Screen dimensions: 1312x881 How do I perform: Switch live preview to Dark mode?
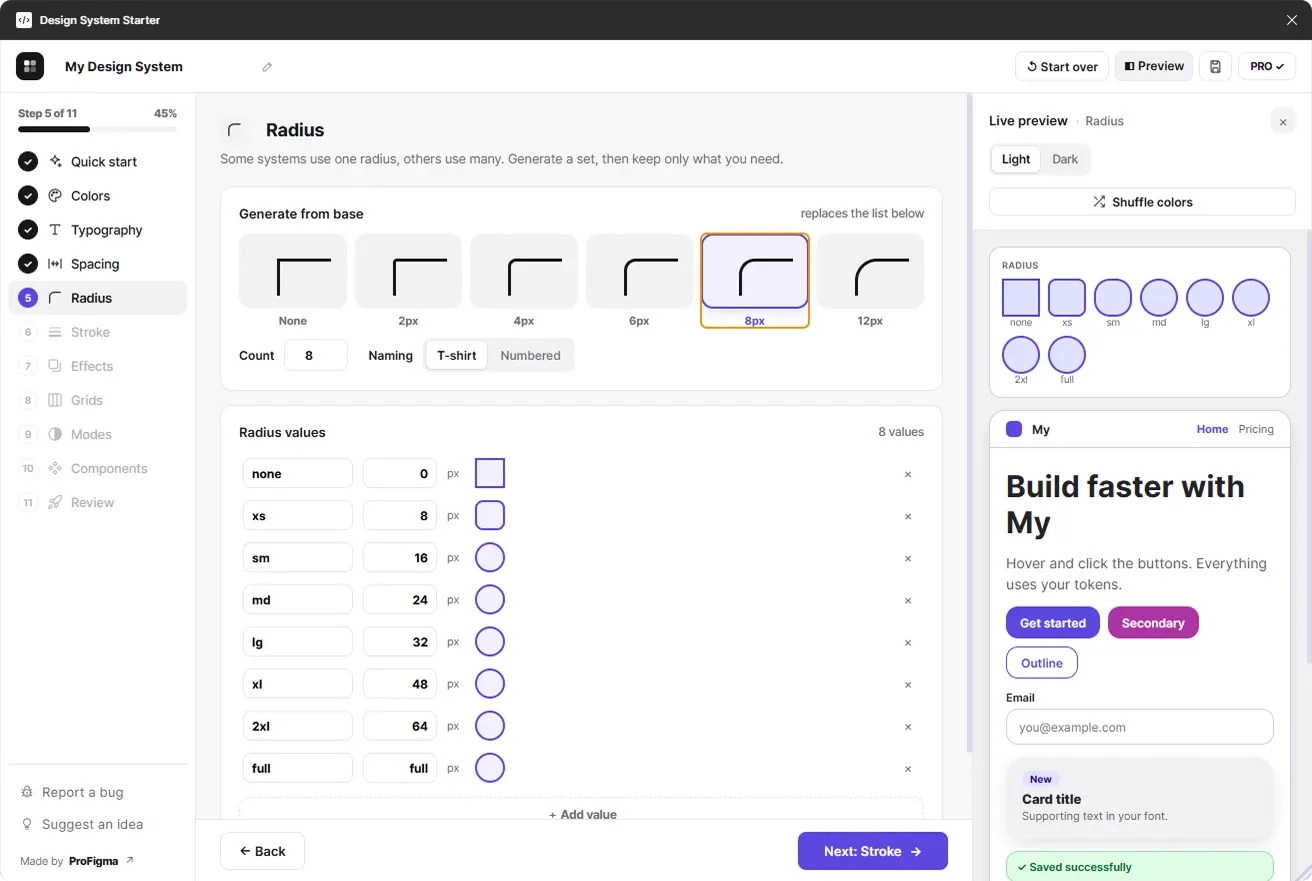1065,159
